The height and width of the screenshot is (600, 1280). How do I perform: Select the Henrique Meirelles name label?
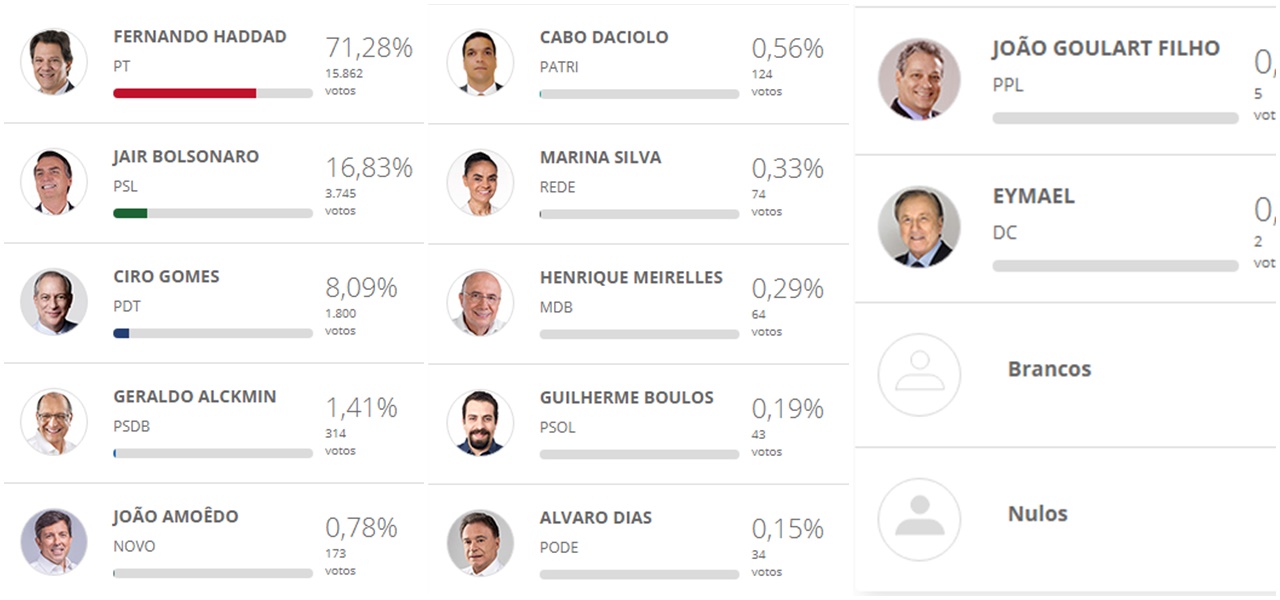[630, 277]
